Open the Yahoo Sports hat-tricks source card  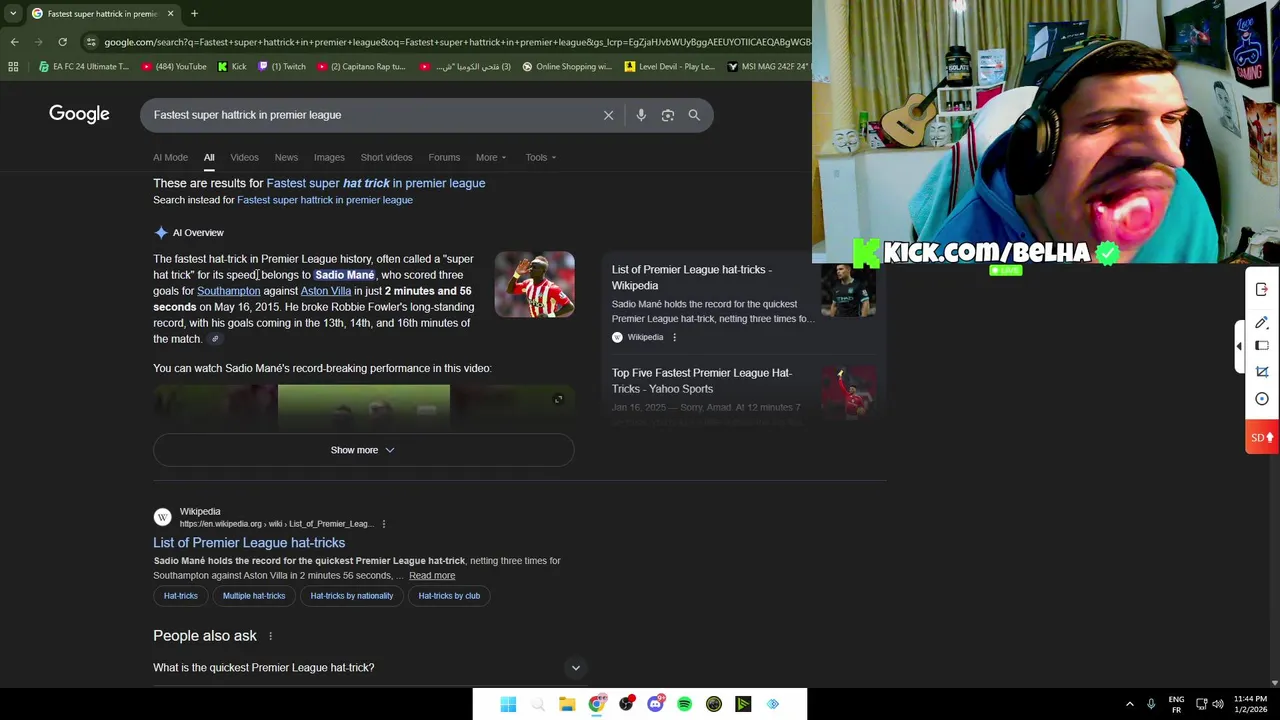744,395
